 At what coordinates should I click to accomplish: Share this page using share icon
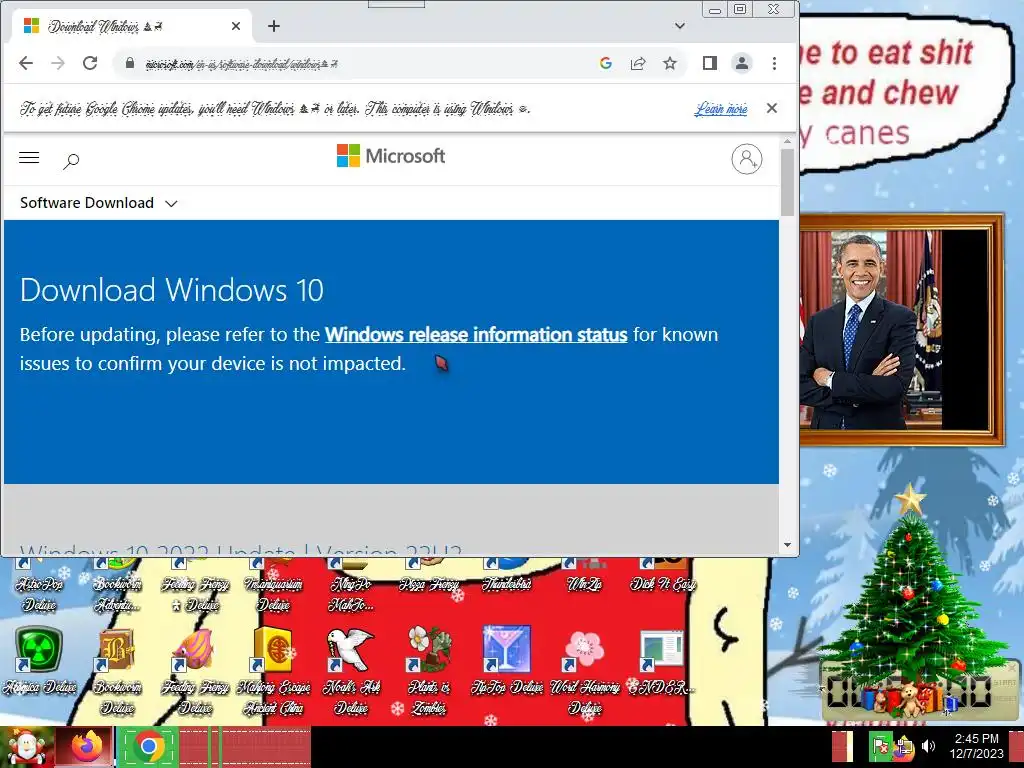638,63
